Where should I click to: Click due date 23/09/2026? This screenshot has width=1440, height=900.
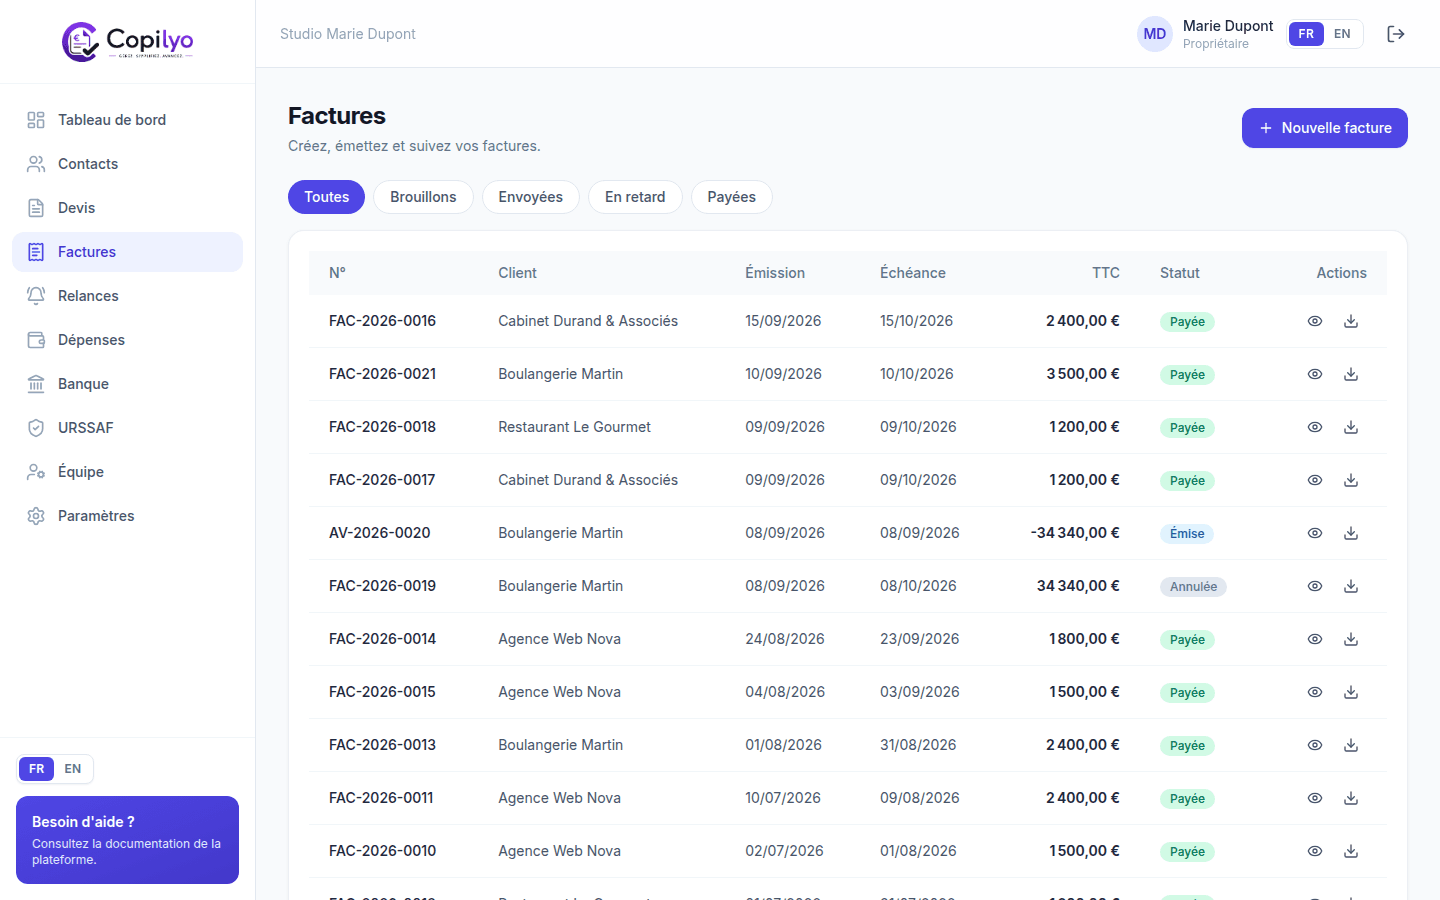pyautogui.click(x=920, y=639)
